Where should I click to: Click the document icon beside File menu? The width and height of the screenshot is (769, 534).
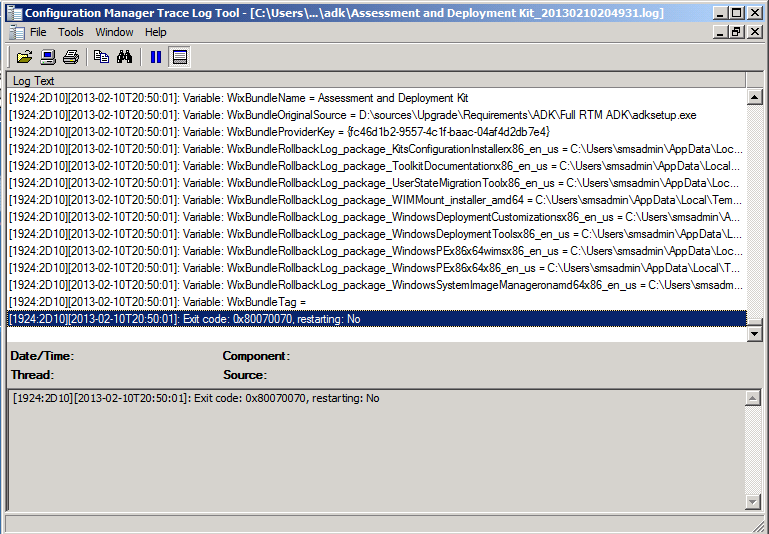[17, 32]
